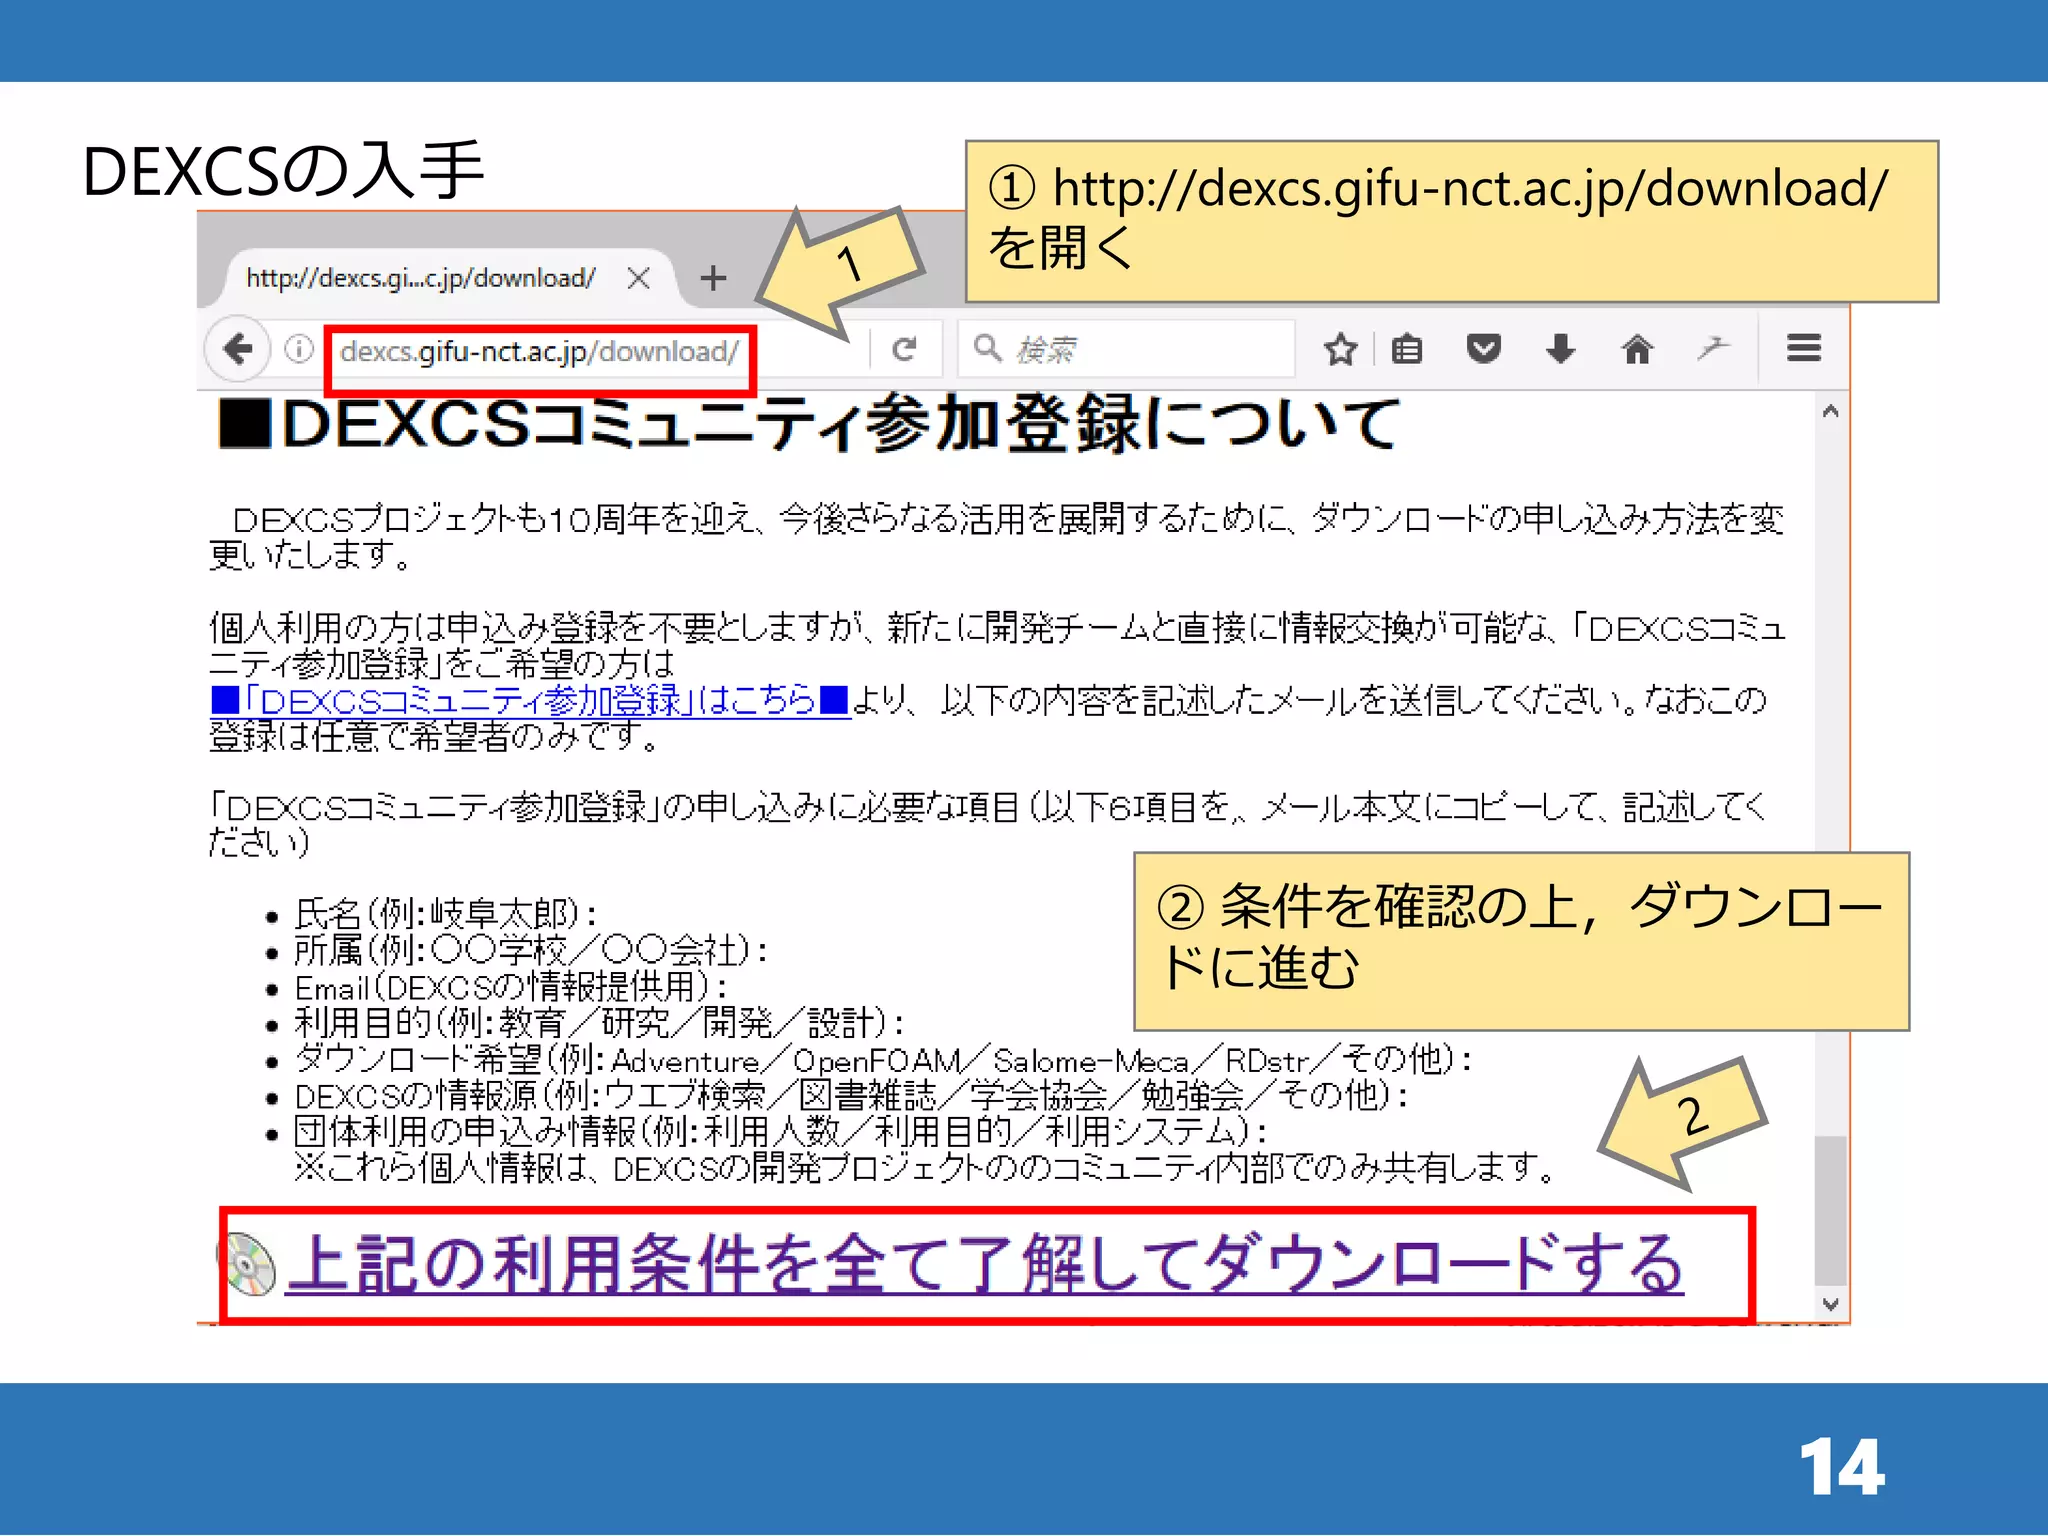The image size is (2048, 1536).
Task: Open the DEXCSコミュニティ参加登録はこちら link
Action: [530, 700]
